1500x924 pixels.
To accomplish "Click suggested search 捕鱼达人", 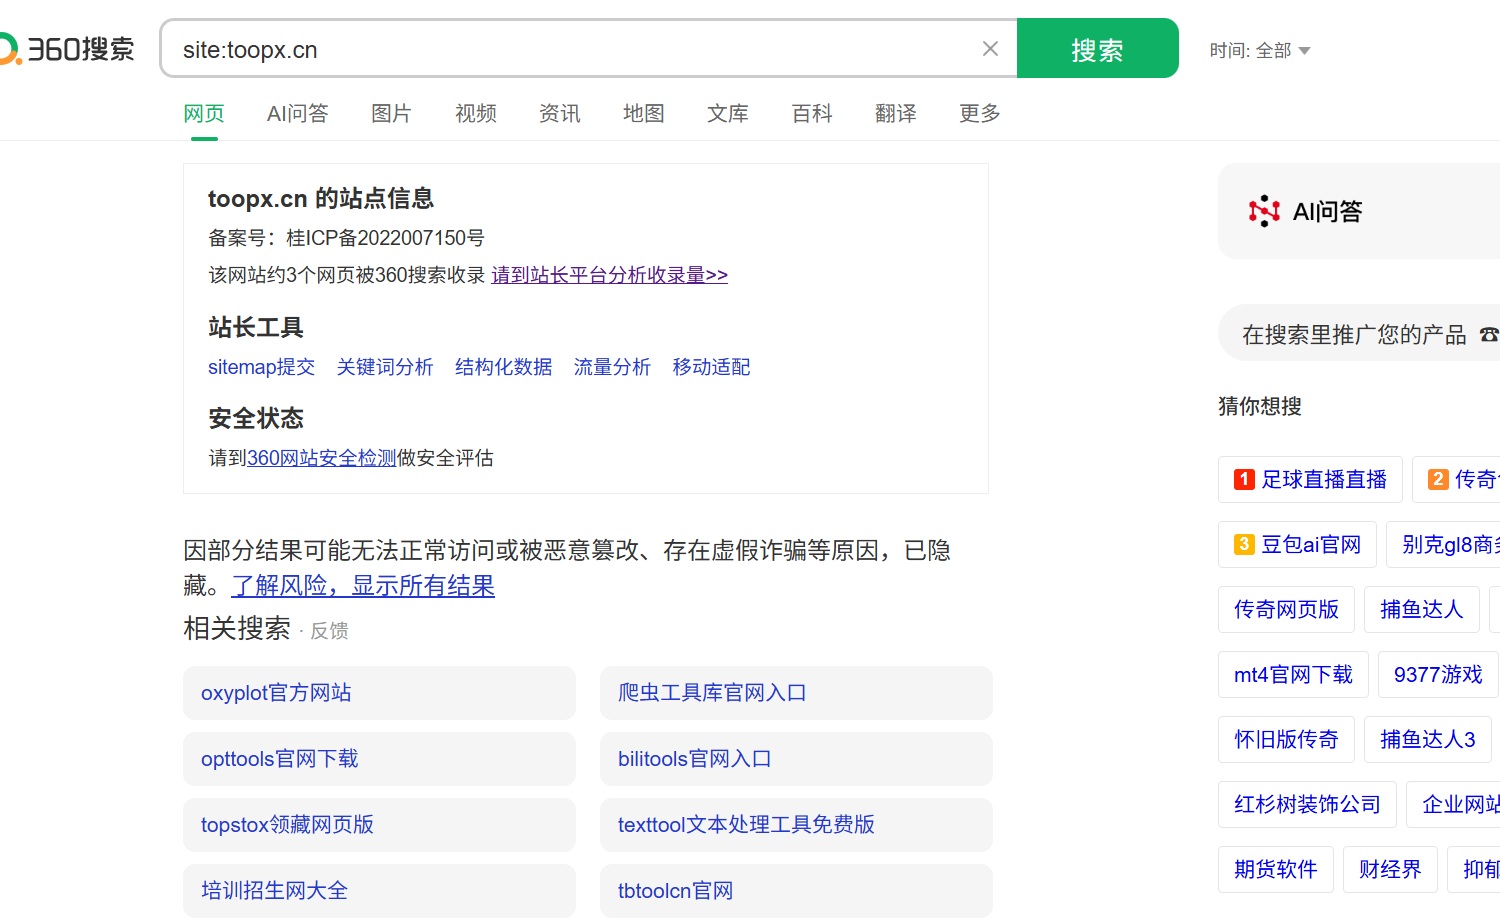I will (x=1422, y=609).
